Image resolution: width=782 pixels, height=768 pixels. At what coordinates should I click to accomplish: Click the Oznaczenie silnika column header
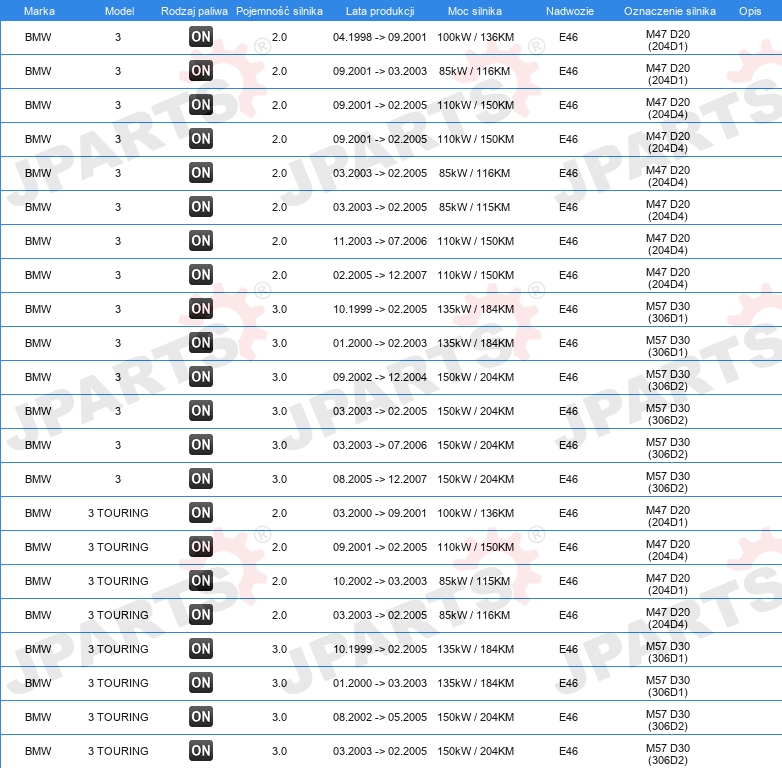[669, 11]
